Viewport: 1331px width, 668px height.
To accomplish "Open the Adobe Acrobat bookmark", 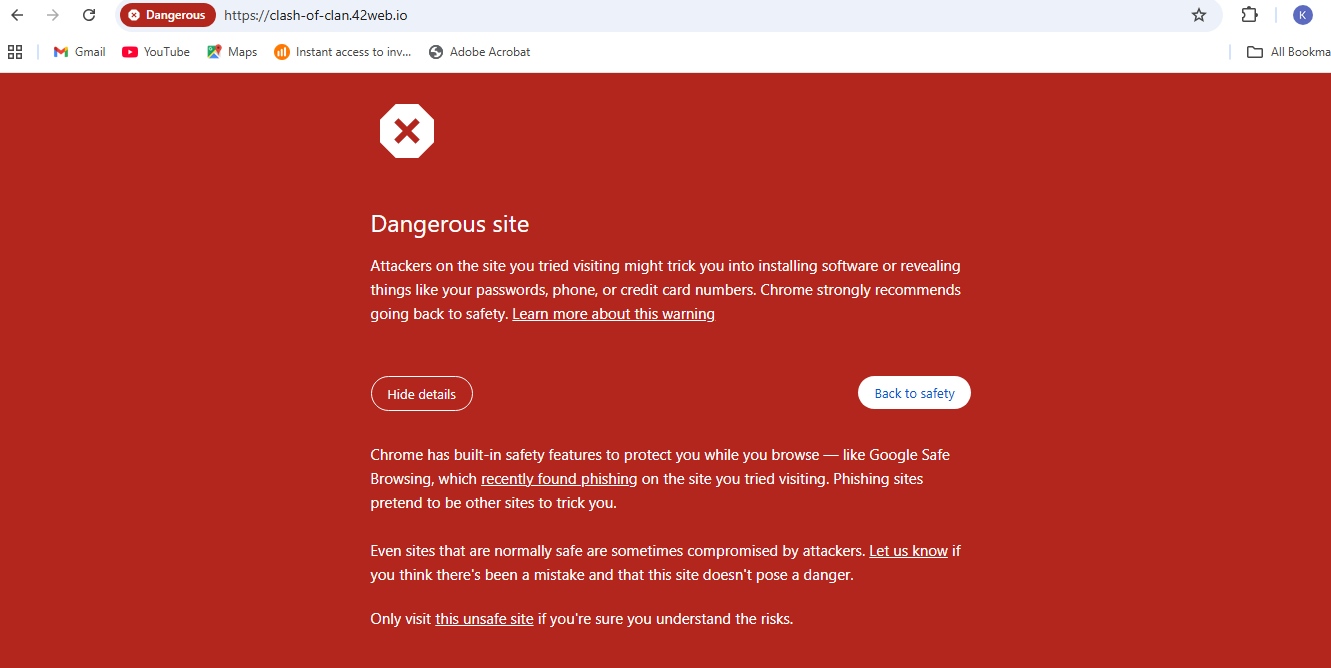I will point(479,52).
